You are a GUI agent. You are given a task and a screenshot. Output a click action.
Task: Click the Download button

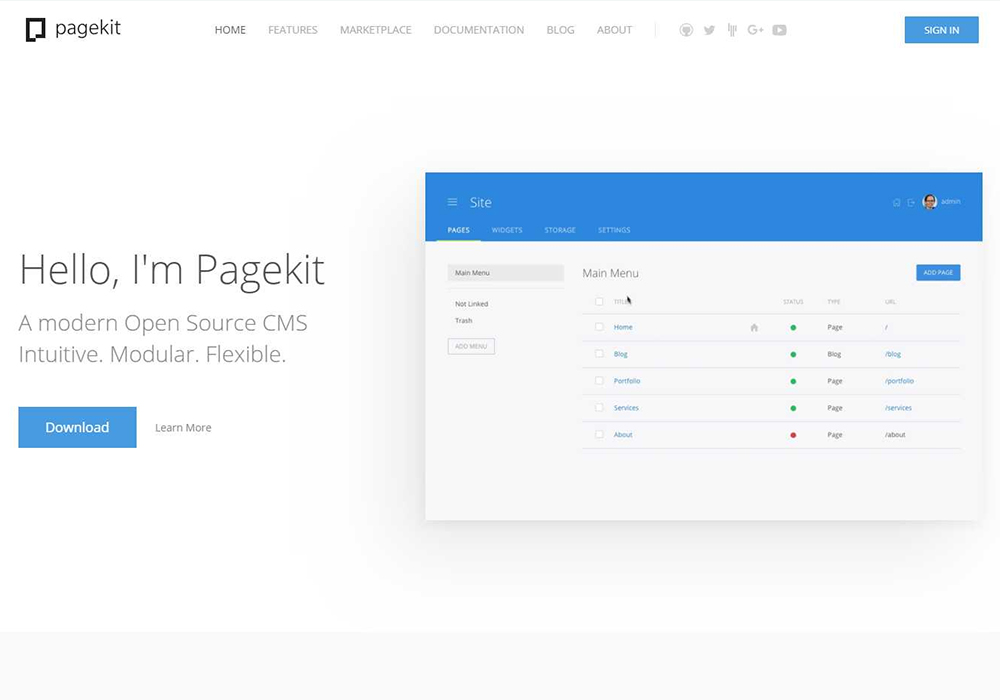(x=77, y=427)
